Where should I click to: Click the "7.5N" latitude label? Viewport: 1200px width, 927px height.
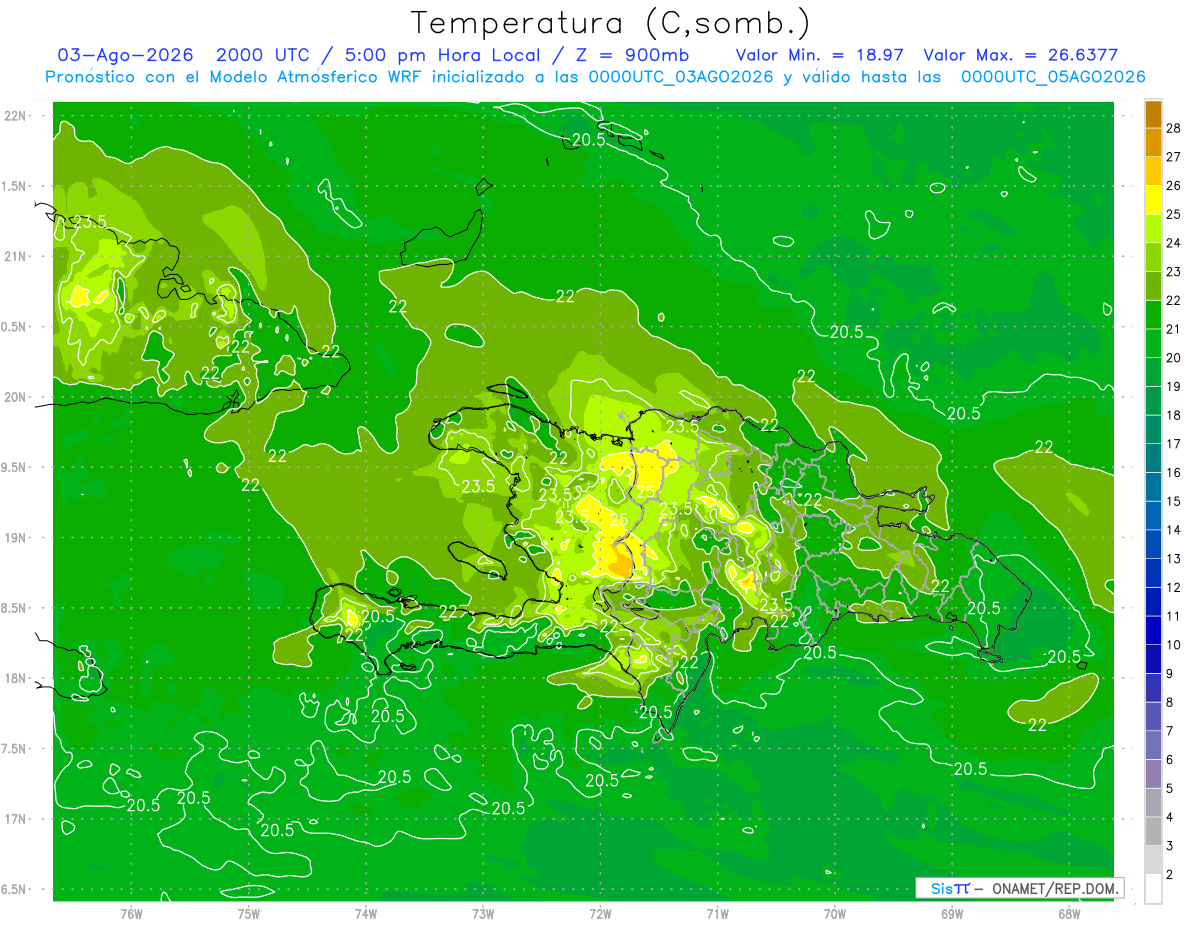click(x=16, y=749)
